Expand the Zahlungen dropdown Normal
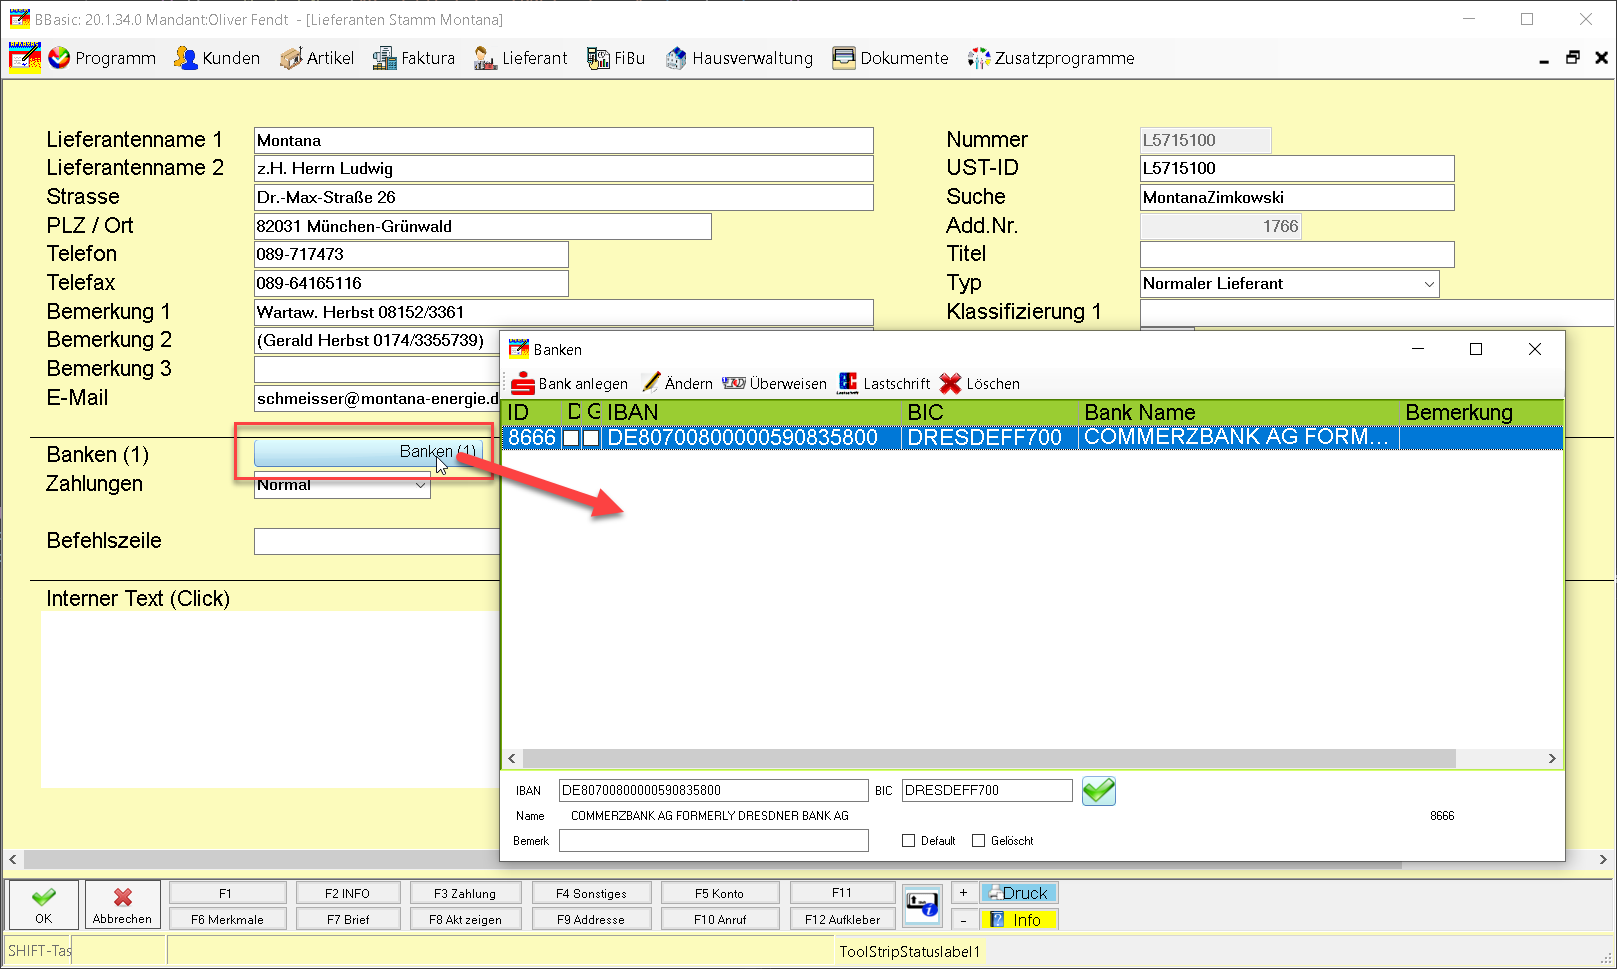 420,485
